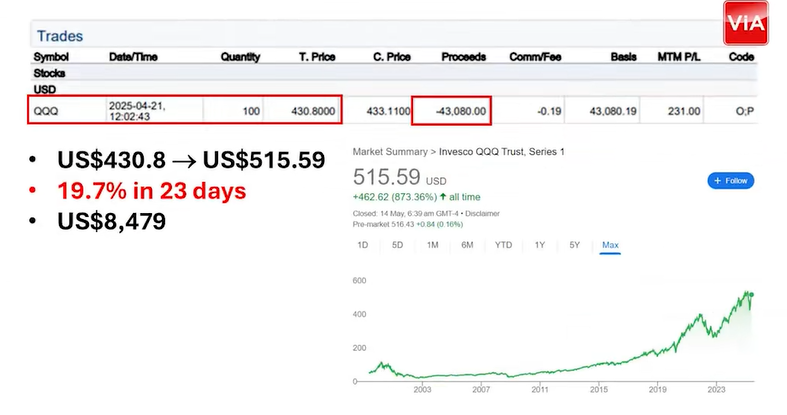
Task: Click the Max range tab
Action: 609,245
